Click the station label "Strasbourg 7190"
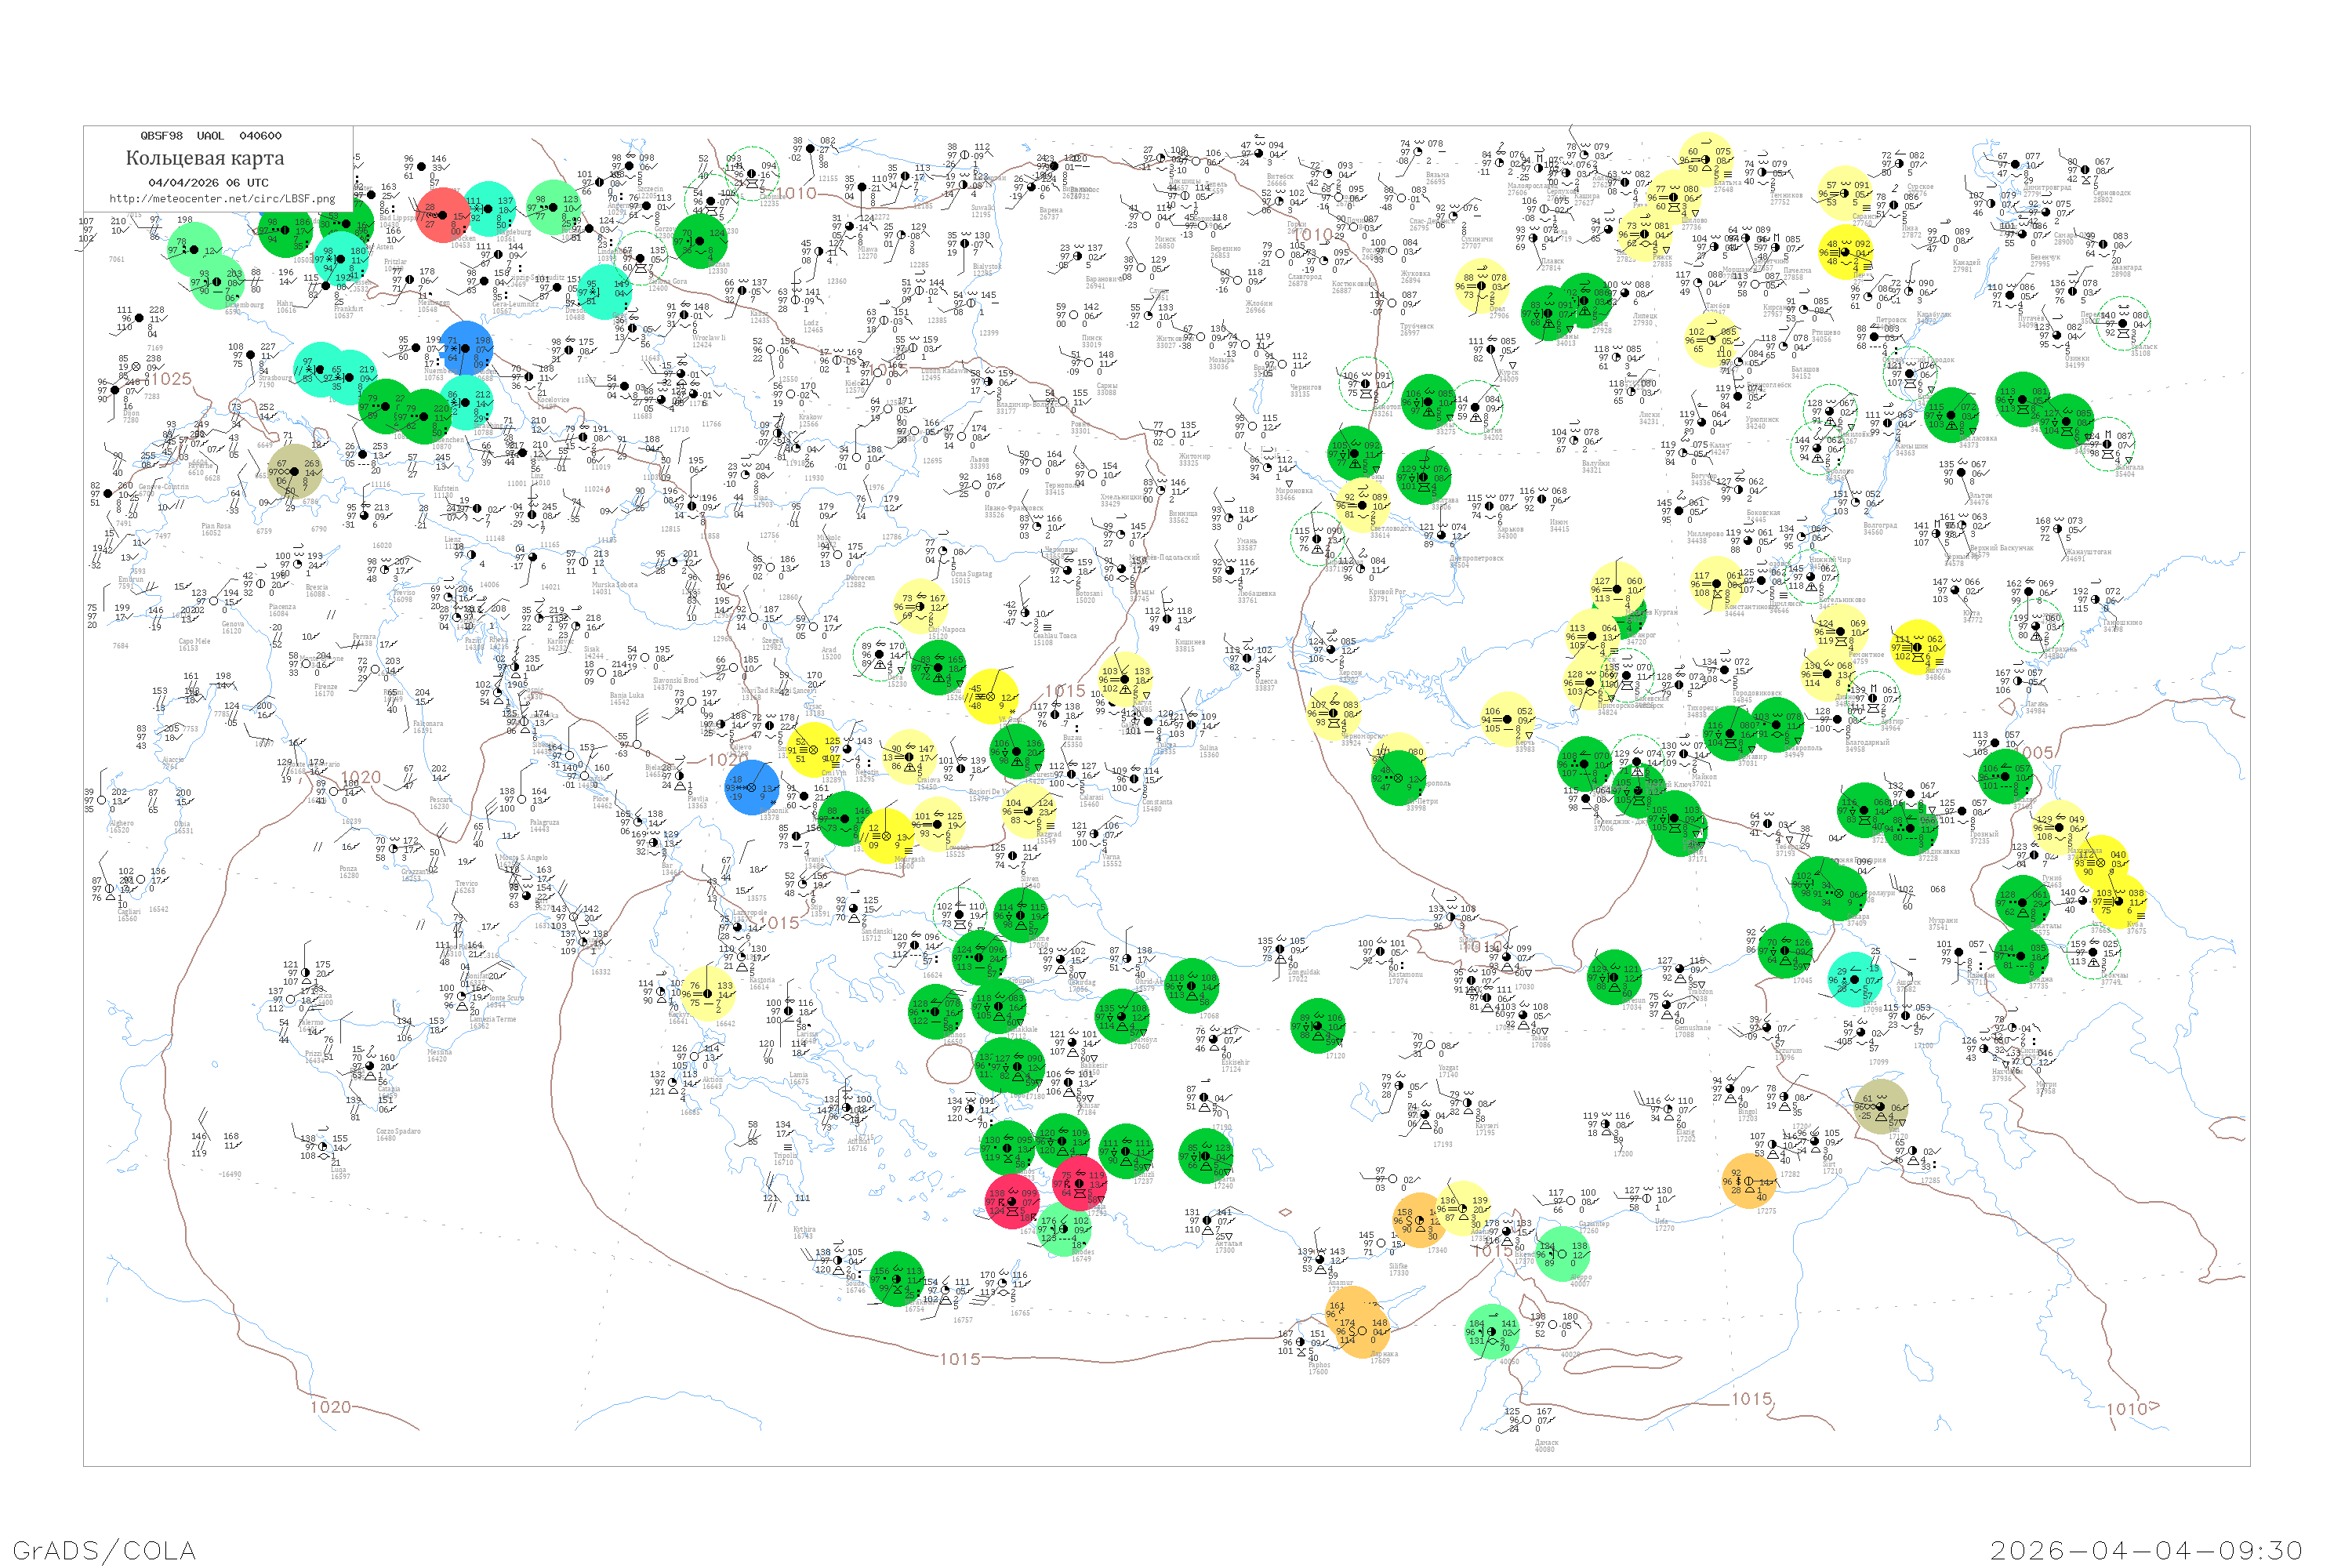2352x1568 pixels. coord(275,381)
